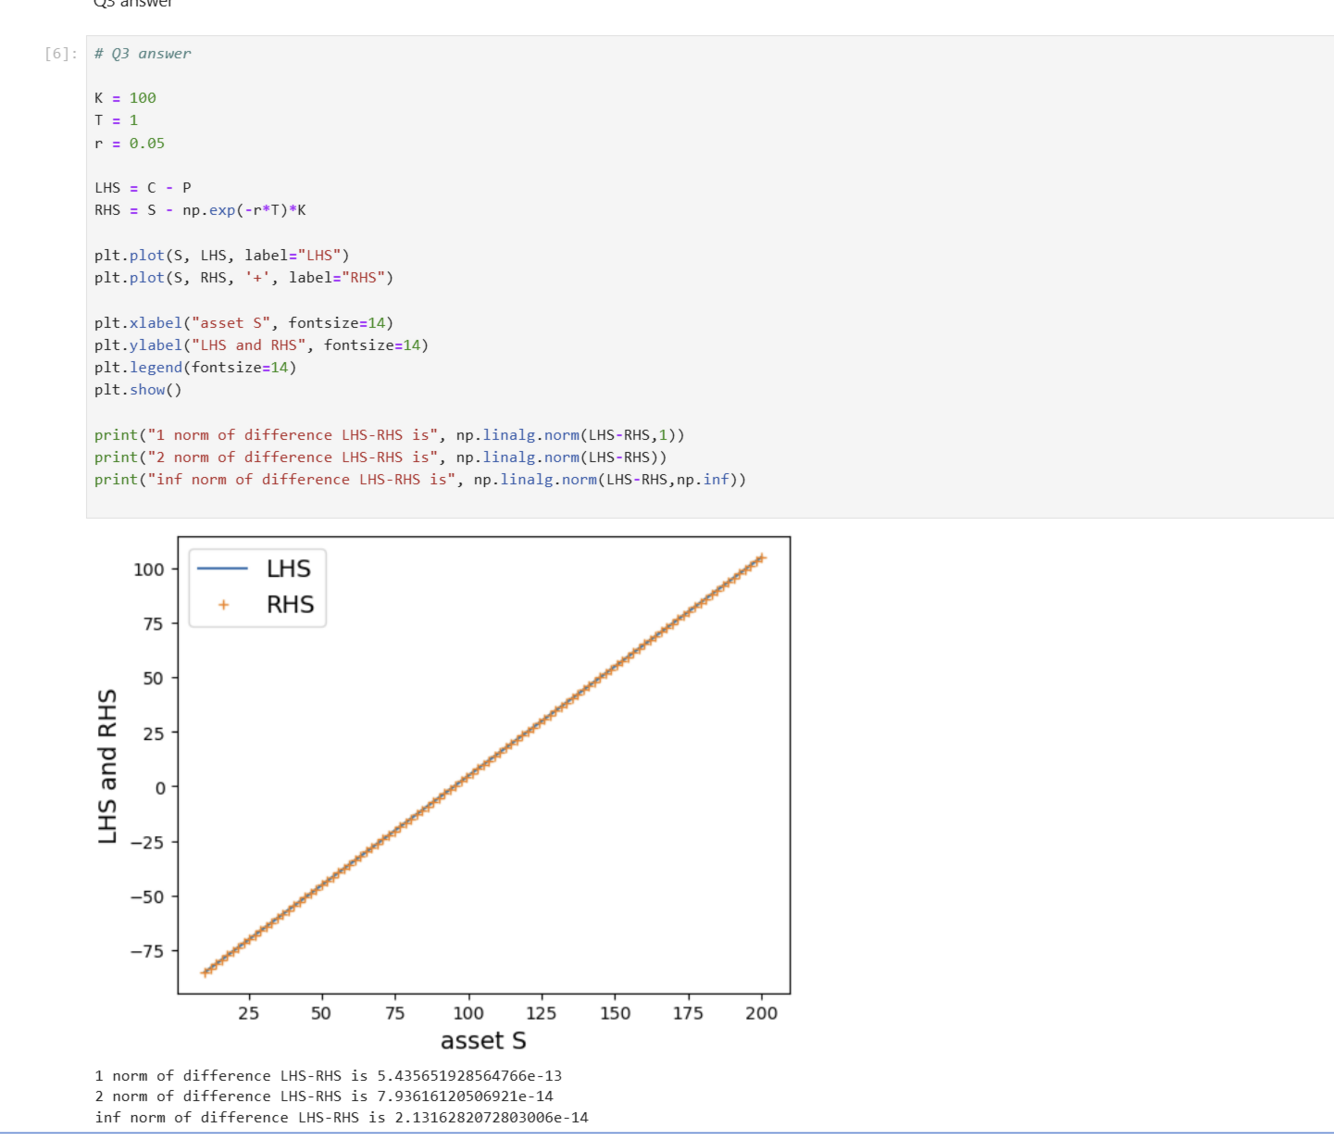Viewport: 1334px width, 1140px height.
Task: Click the x-axis tick label 200
Action: click(x=761, y=1013)
